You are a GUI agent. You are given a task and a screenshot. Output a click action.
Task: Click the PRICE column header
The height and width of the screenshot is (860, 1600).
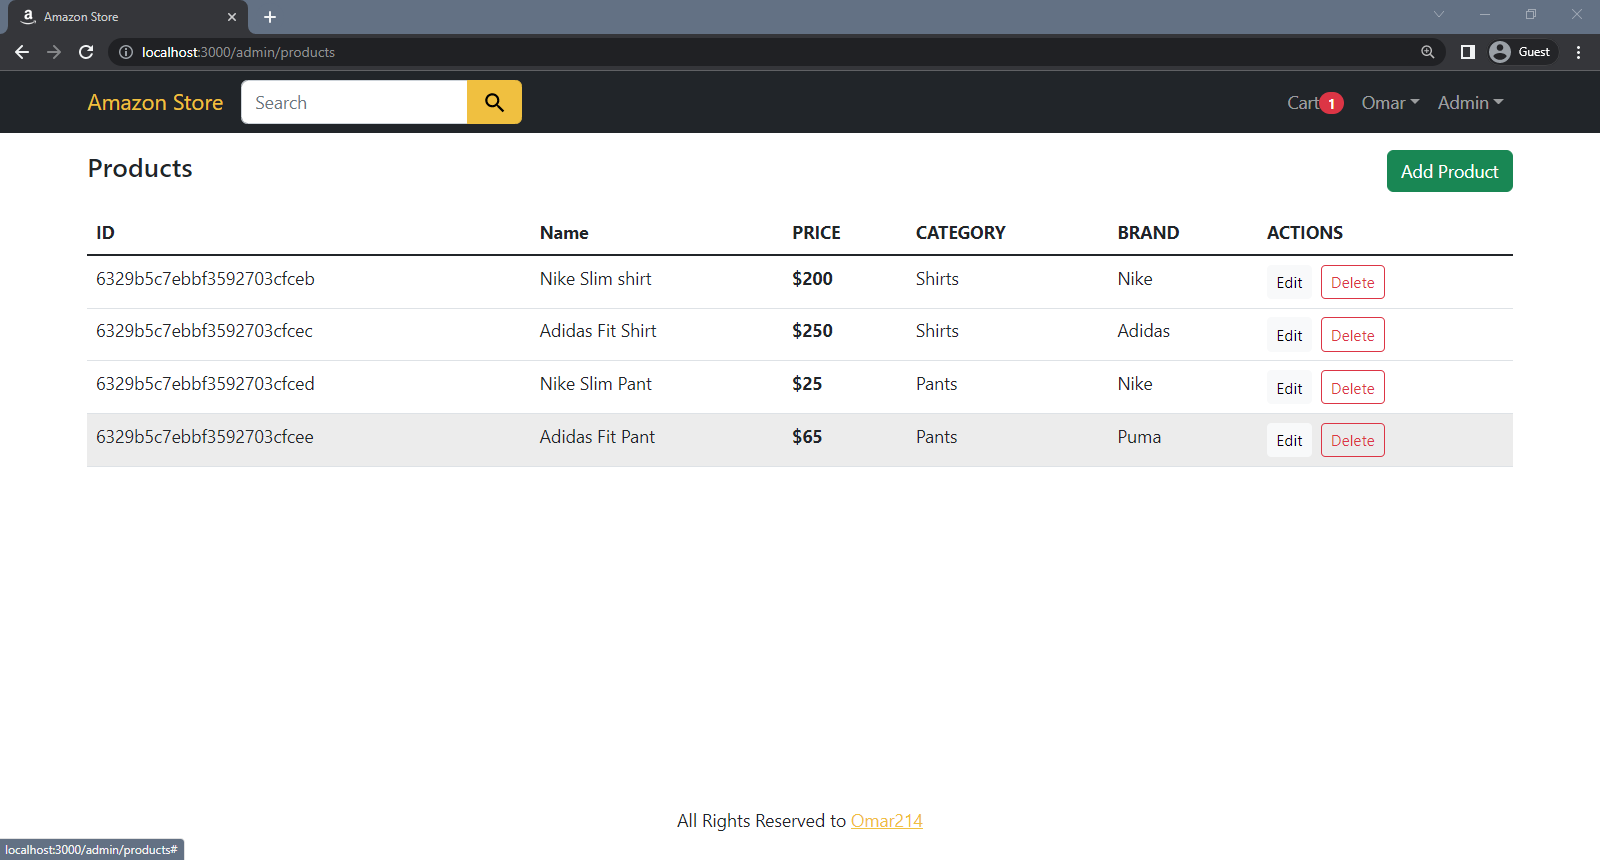pos(816,233)
